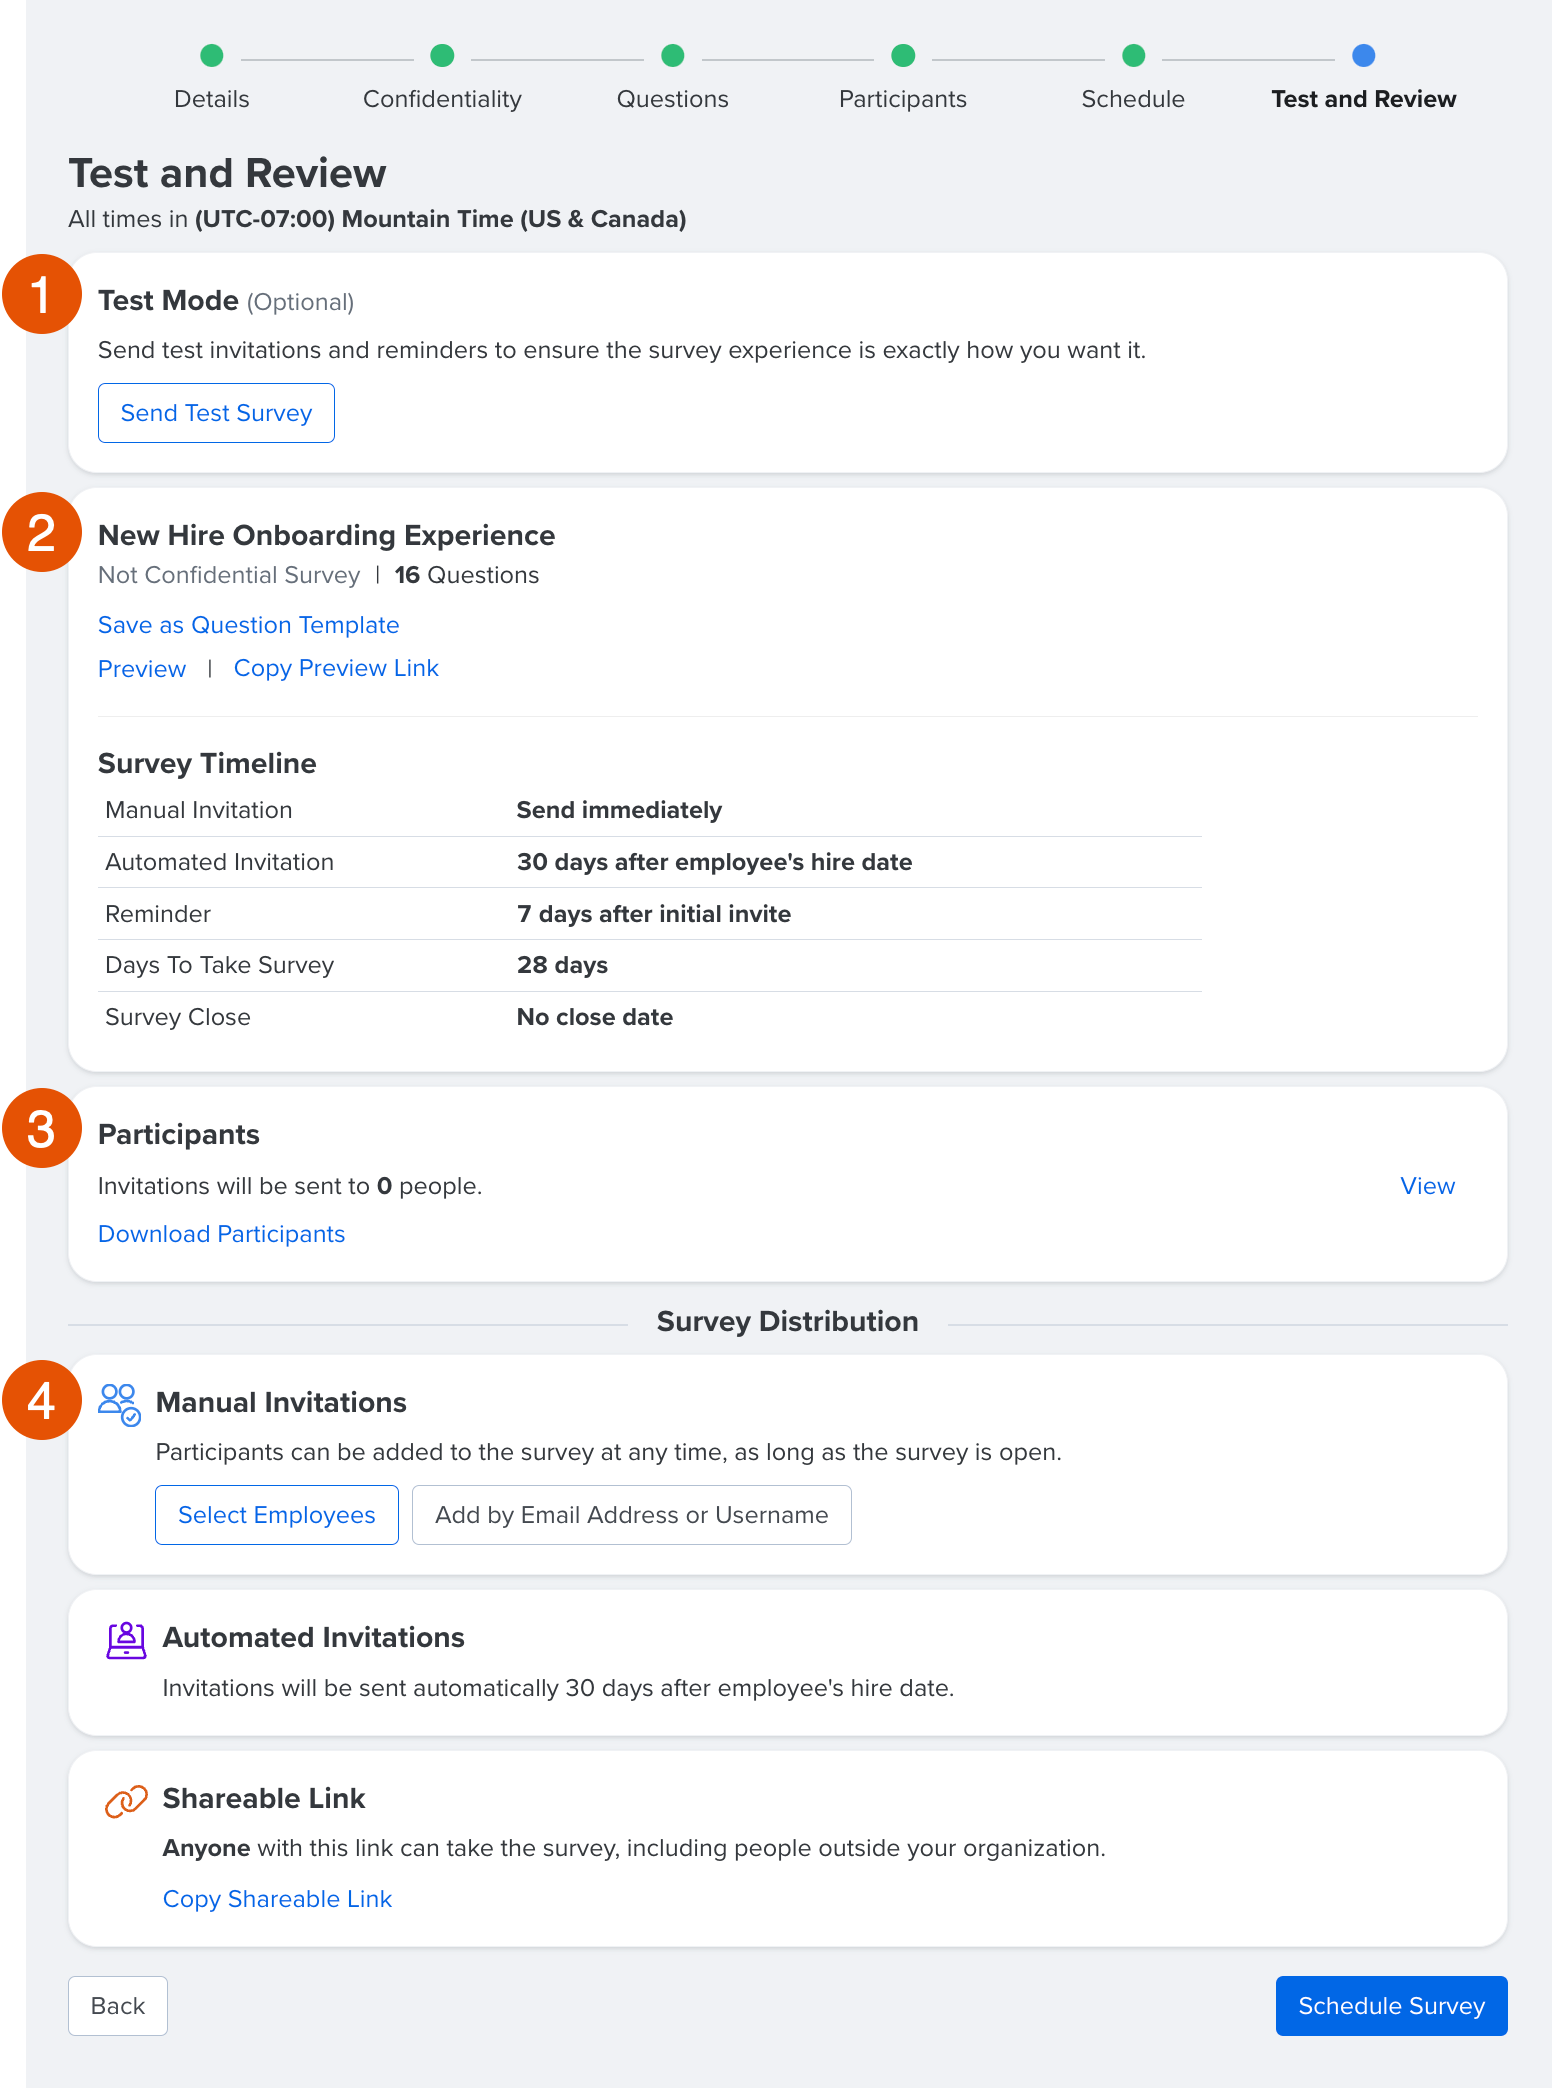Click Schedule Survey button
Screen dimensions: 1552x2088
pyautogui.click(x=1391, y=2006)
